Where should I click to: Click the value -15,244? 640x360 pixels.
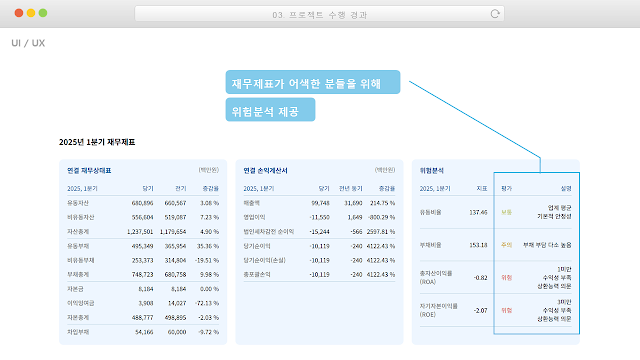coord(320,231)
